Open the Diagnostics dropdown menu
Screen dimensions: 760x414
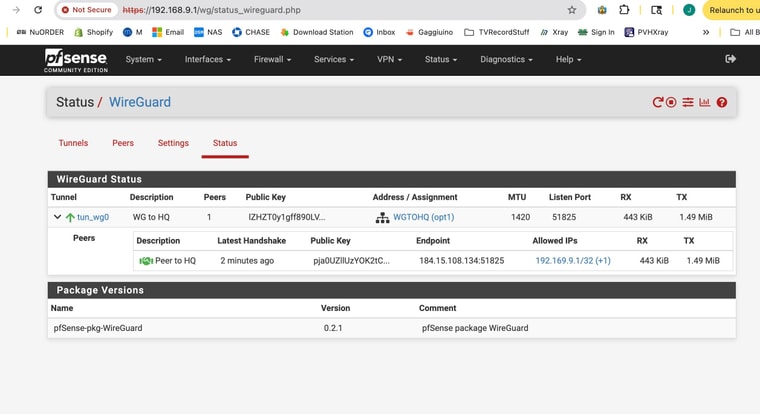[x=506, y=60]
